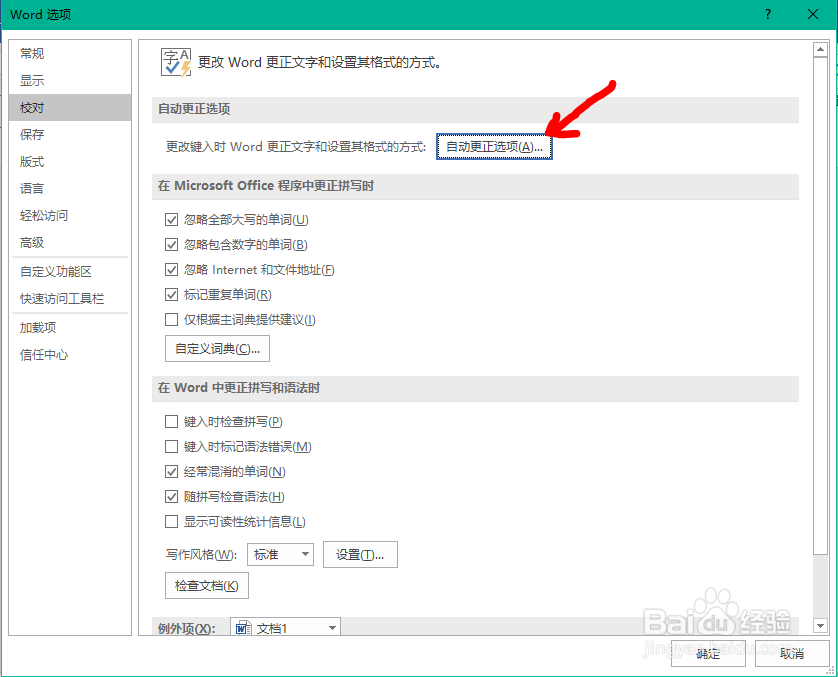Click the Word document icon in 例外项 dropdown

[243, 628]
